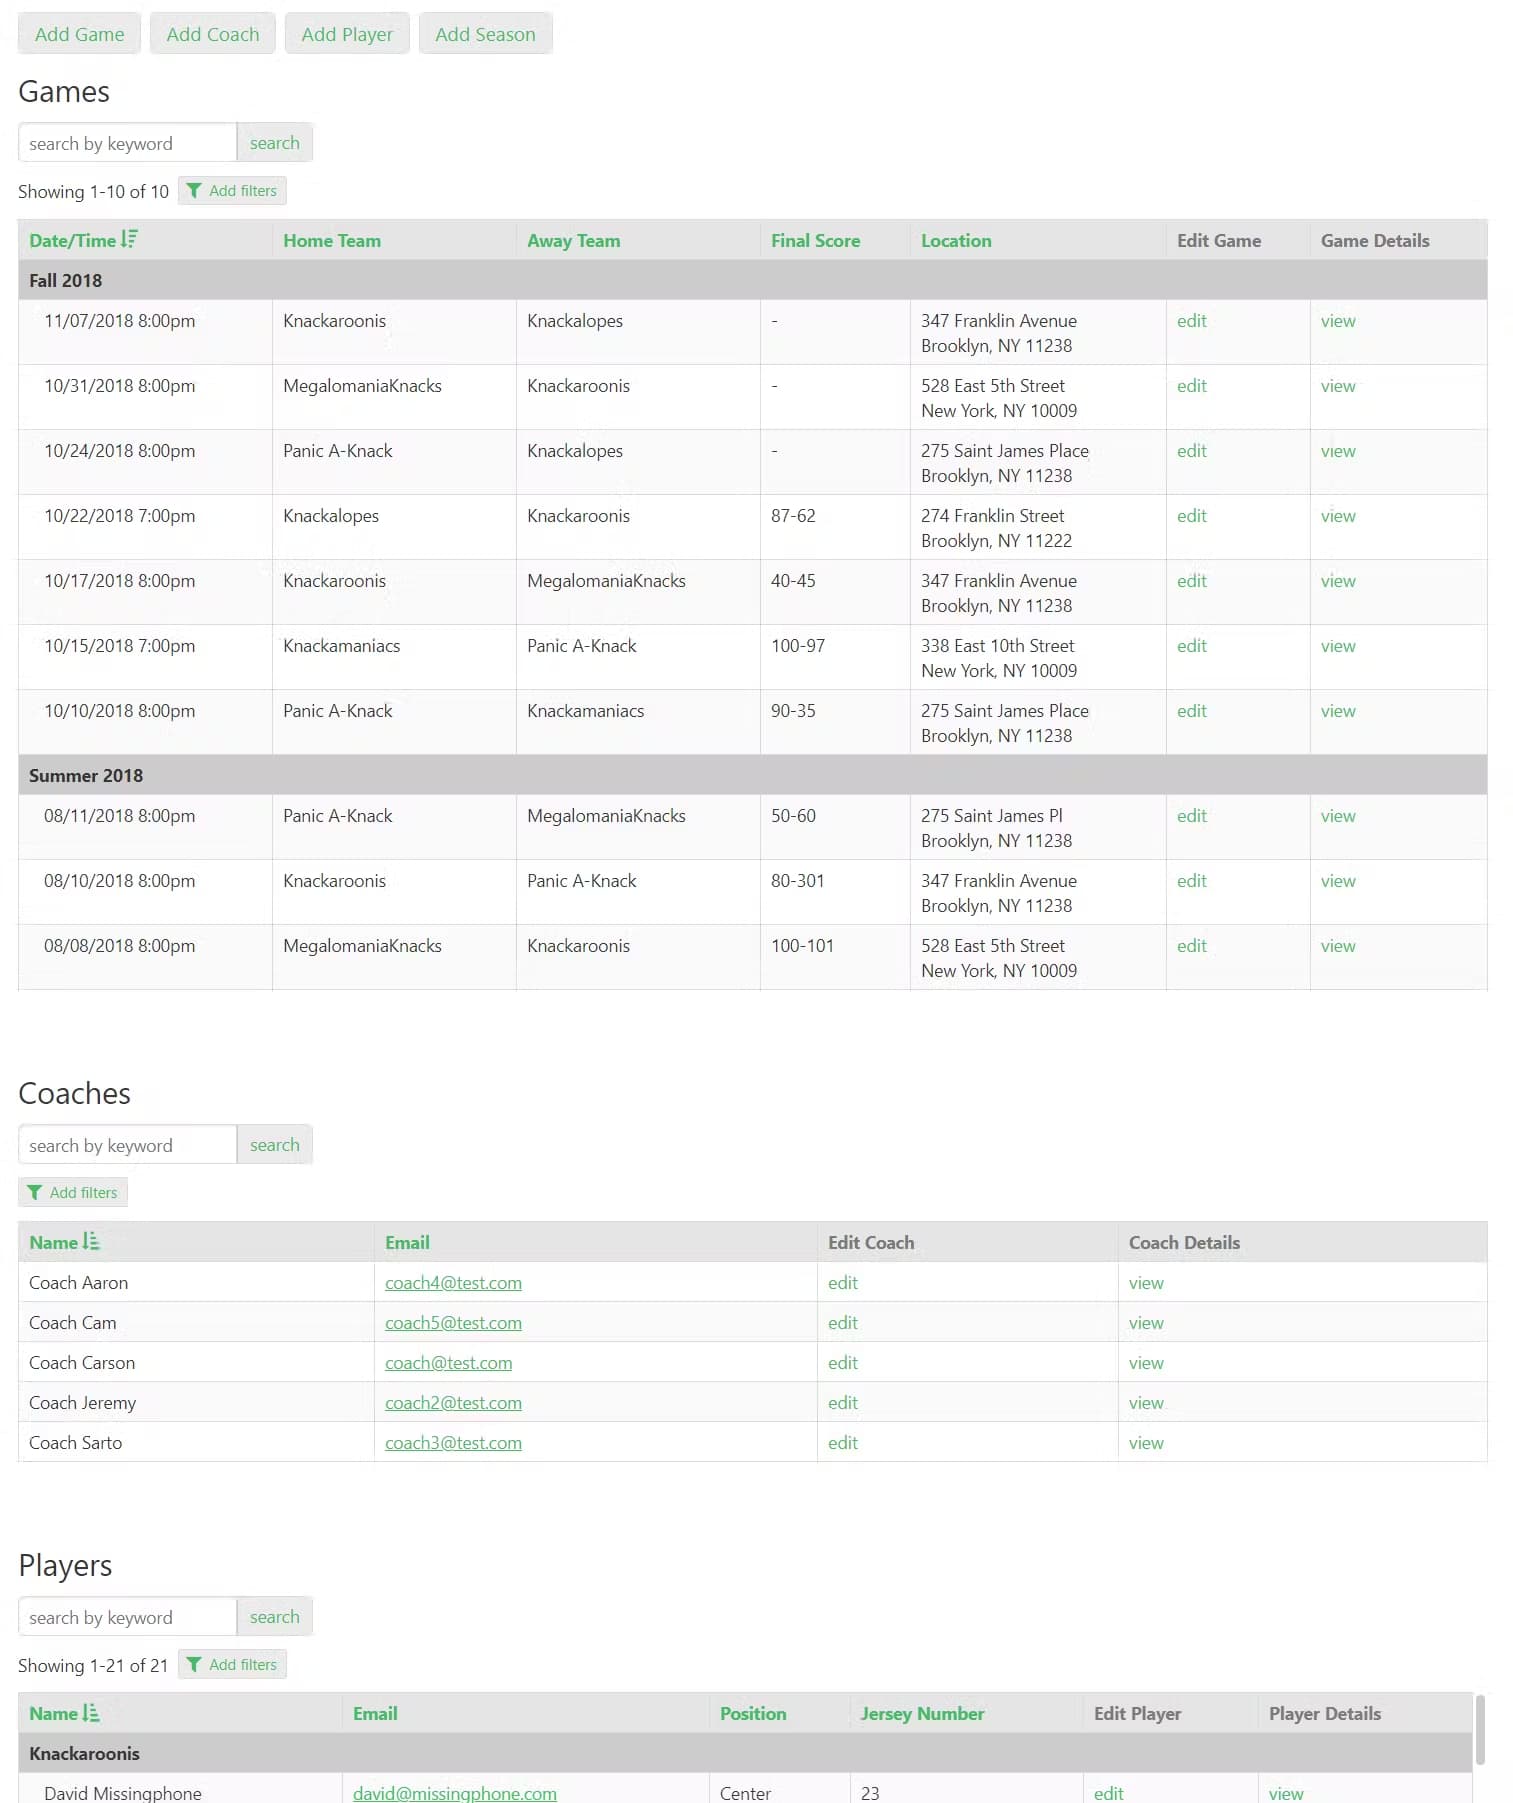Click the Coaches search button
The width and height of the screenshot is (1513, 1803).
coord(274,1145)
